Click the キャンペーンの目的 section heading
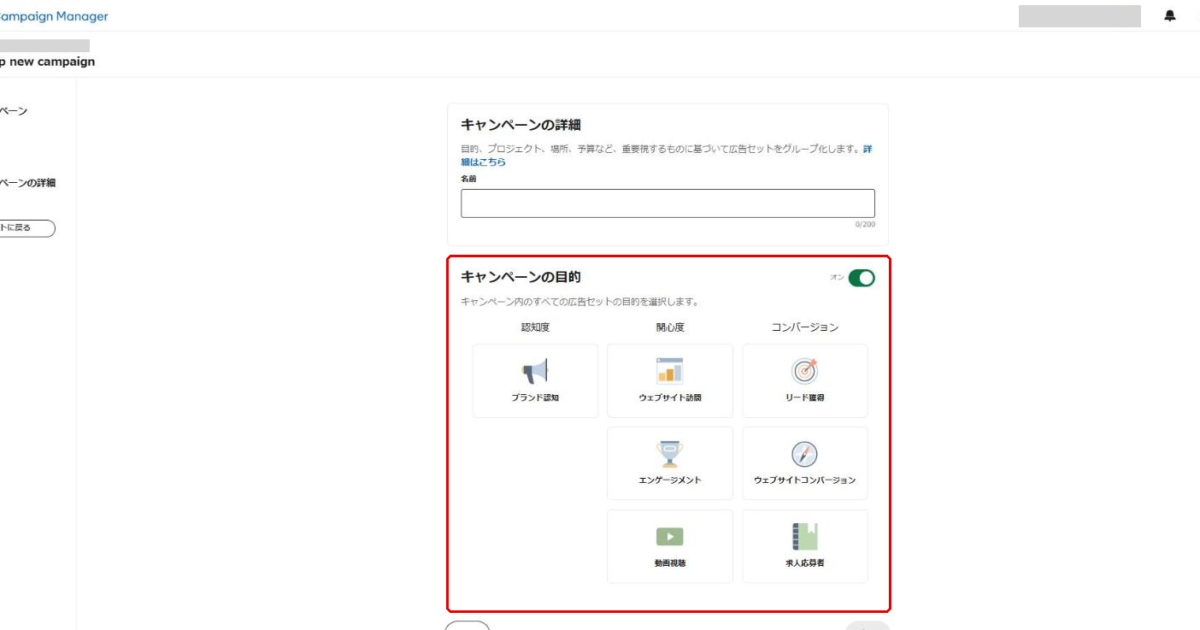 tap(520, 277)
